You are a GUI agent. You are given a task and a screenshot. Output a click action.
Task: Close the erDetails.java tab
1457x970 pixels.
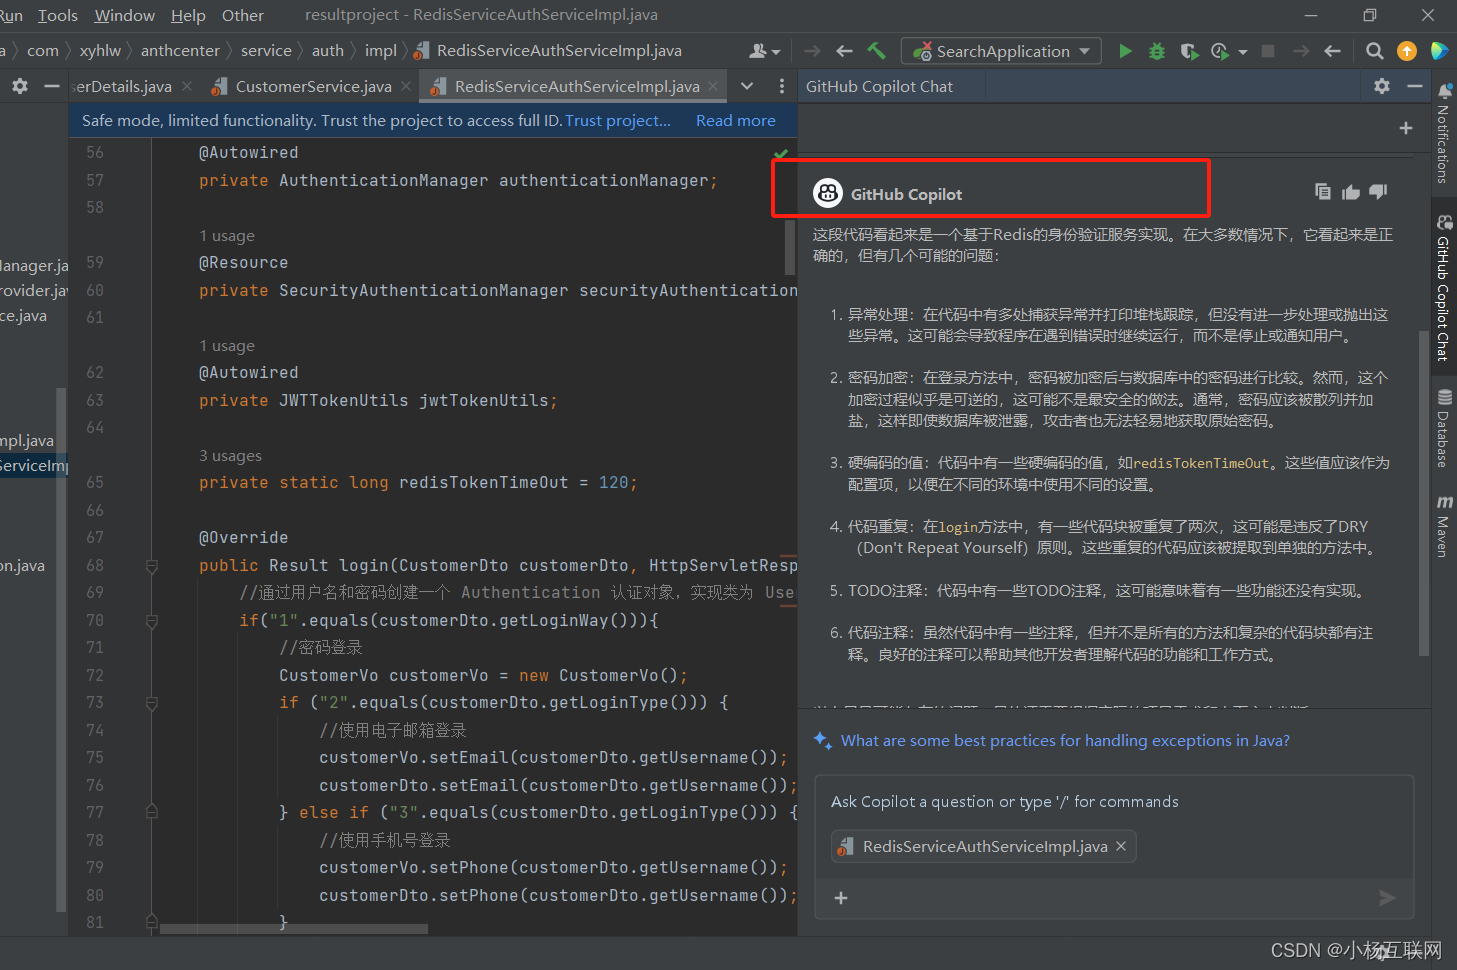(187, 87)
